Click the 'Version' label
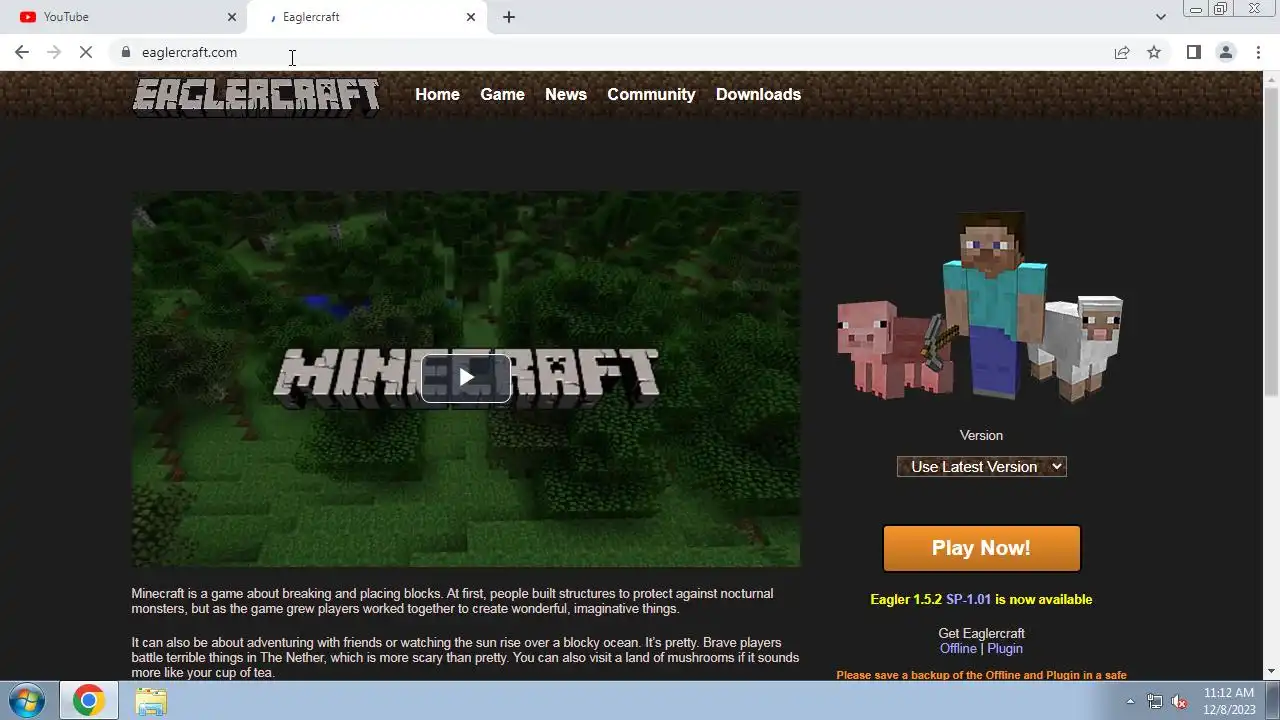 coord(981,435)
